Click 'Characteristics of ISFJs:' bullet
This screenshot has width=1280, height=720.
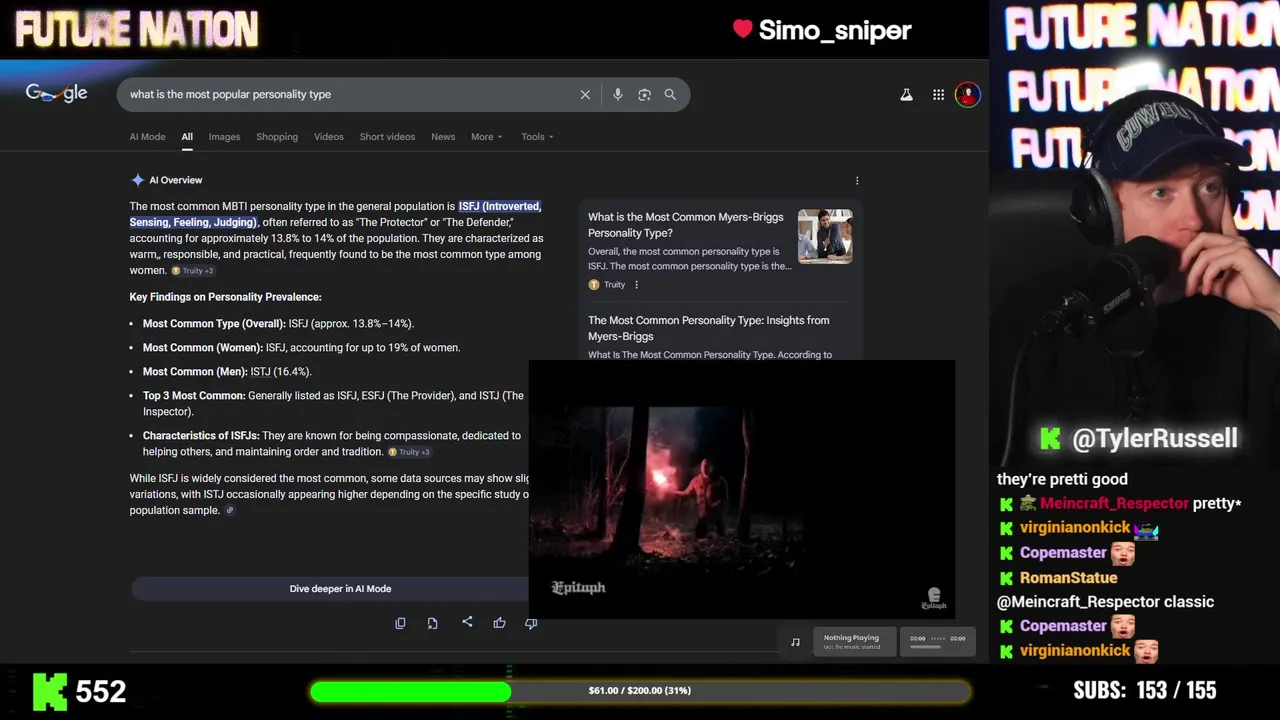(201, 436)
